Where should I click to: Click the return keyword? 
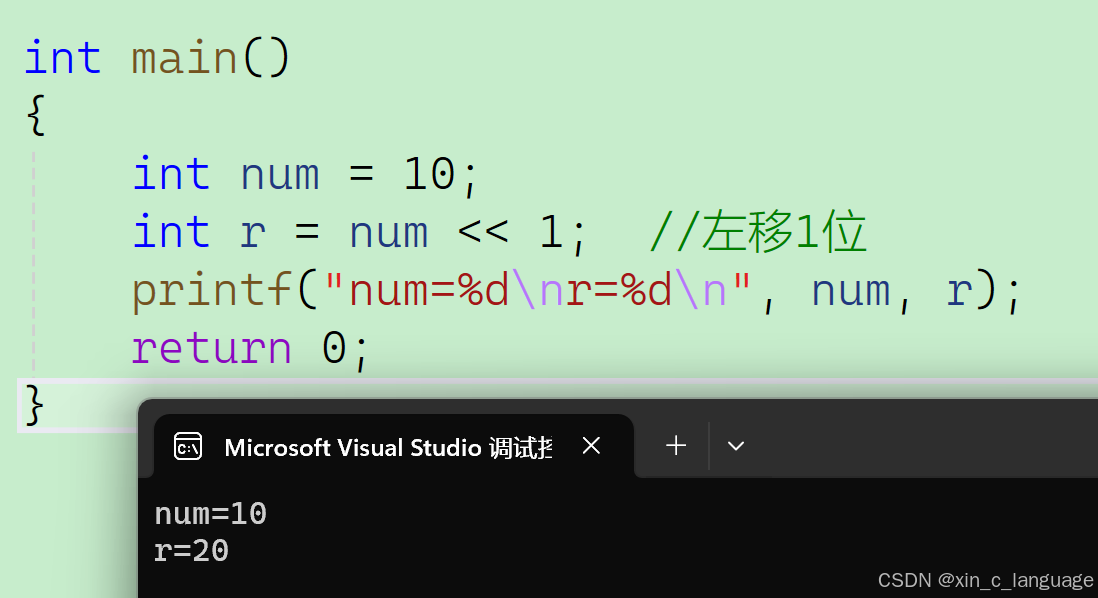(211, 348)
